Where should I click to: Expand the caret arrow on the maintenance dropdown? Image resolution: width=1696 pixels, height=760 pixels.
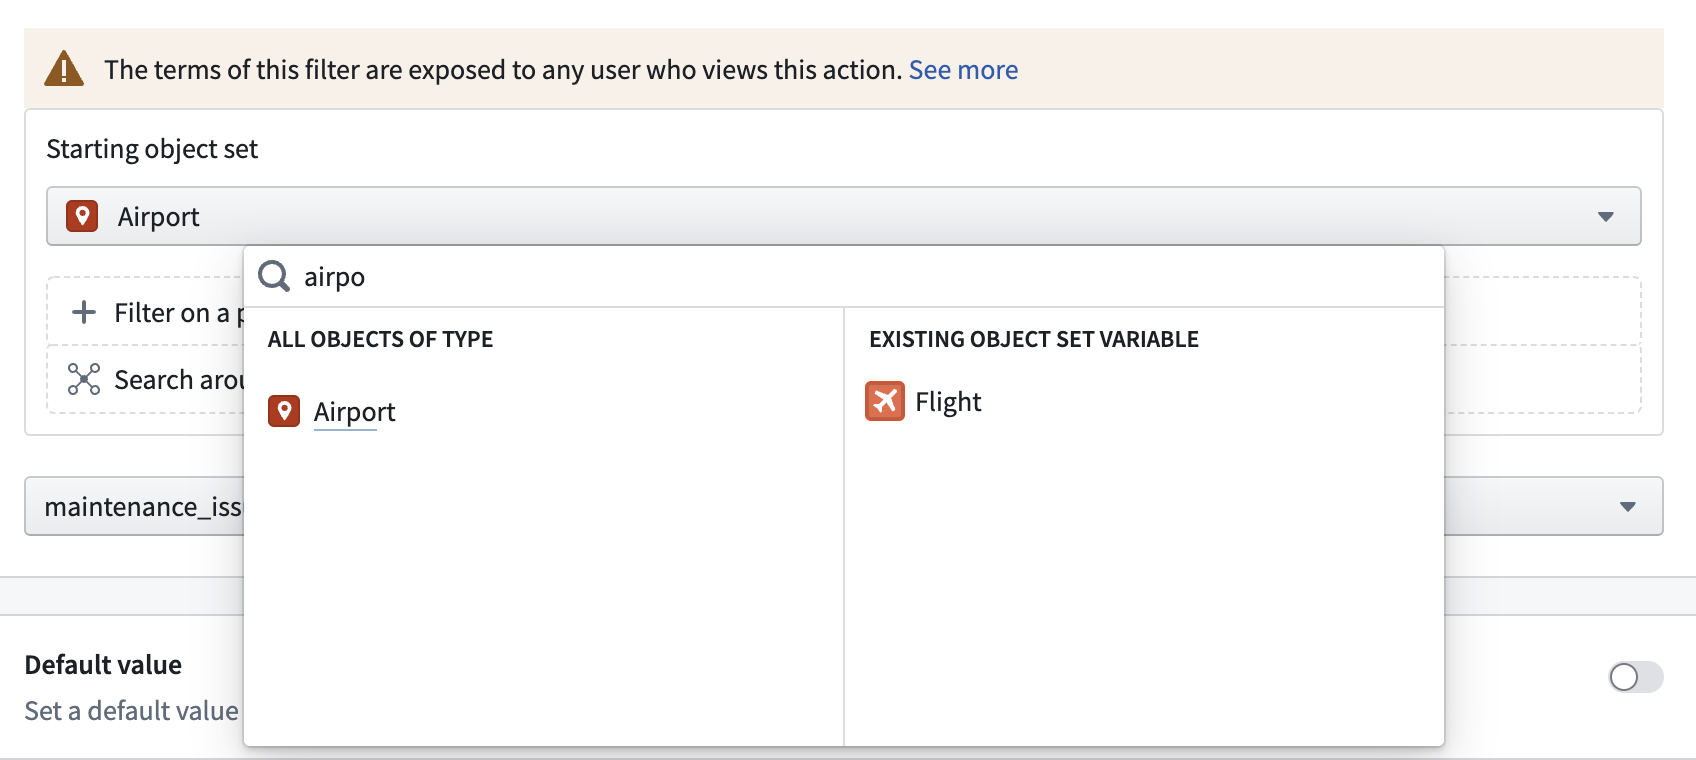click(x=1627, y=507)
